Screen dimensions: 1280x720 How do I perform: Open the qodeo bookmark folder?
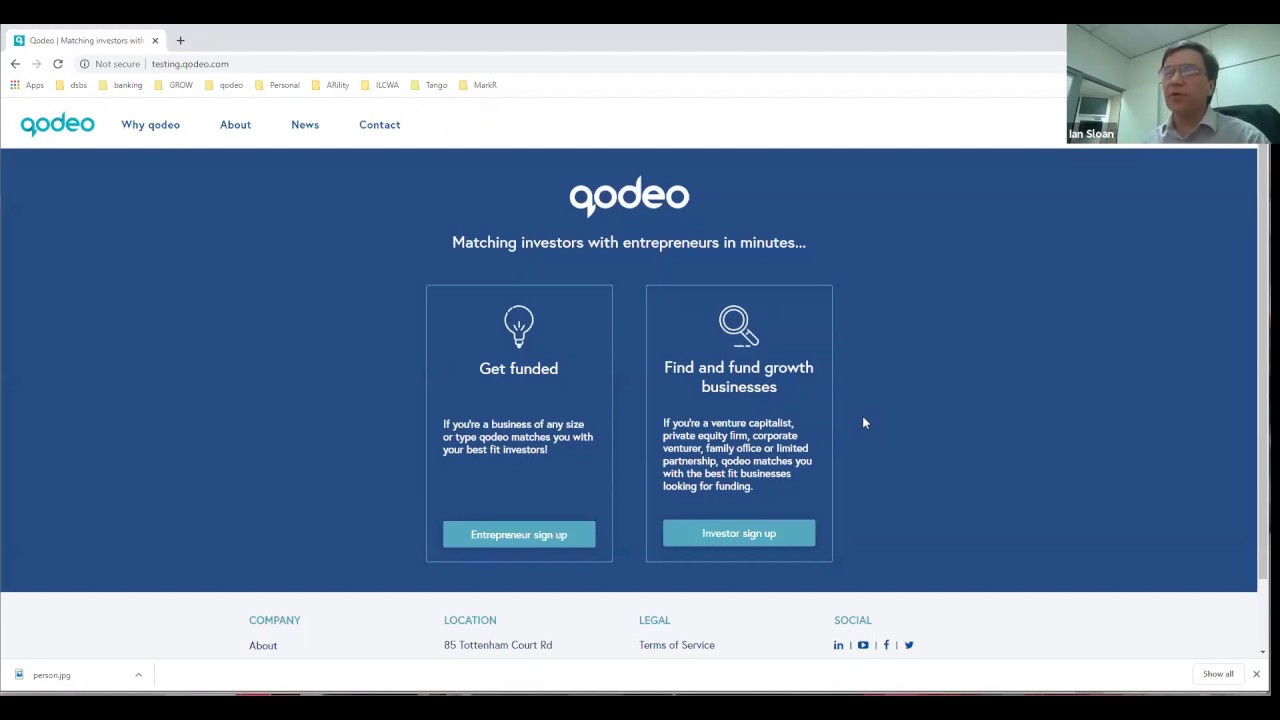pos(224,85)
